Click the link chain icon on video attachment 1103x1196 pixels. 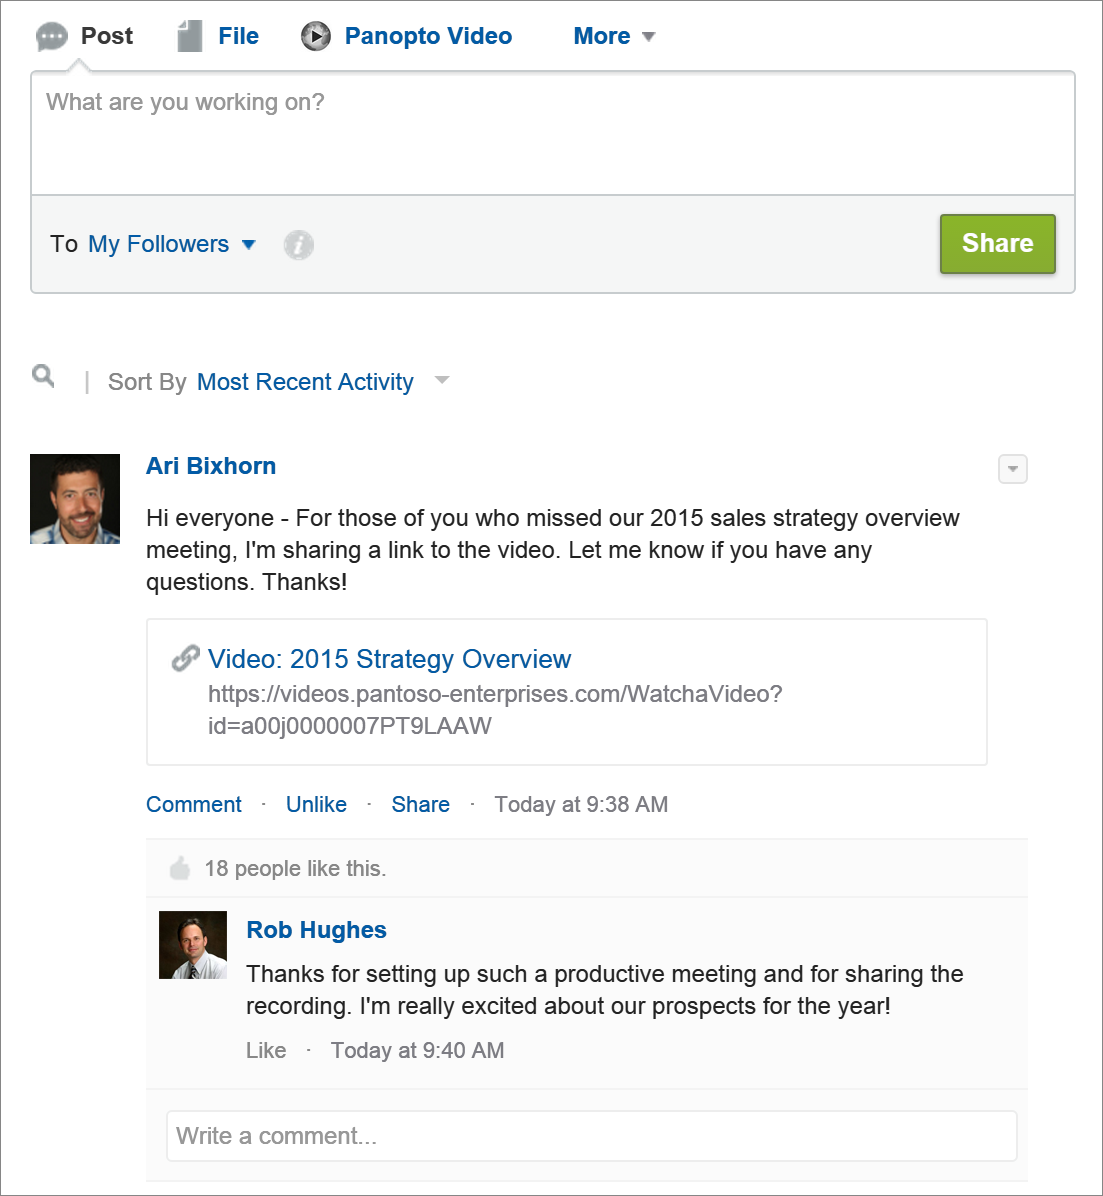click(185, 657)
